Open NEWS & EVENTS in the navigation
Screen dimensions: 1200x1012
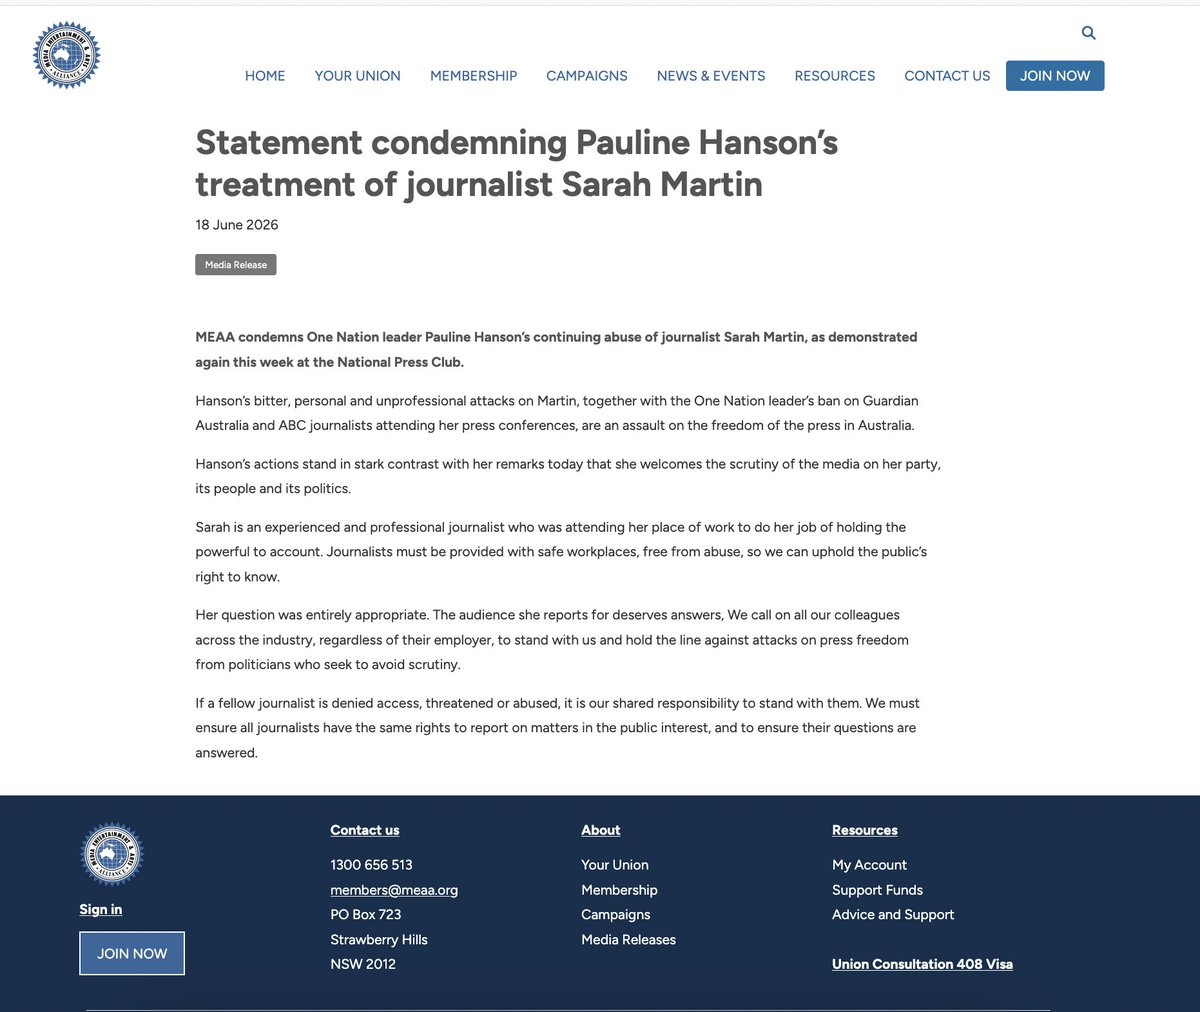coord(711,76)
